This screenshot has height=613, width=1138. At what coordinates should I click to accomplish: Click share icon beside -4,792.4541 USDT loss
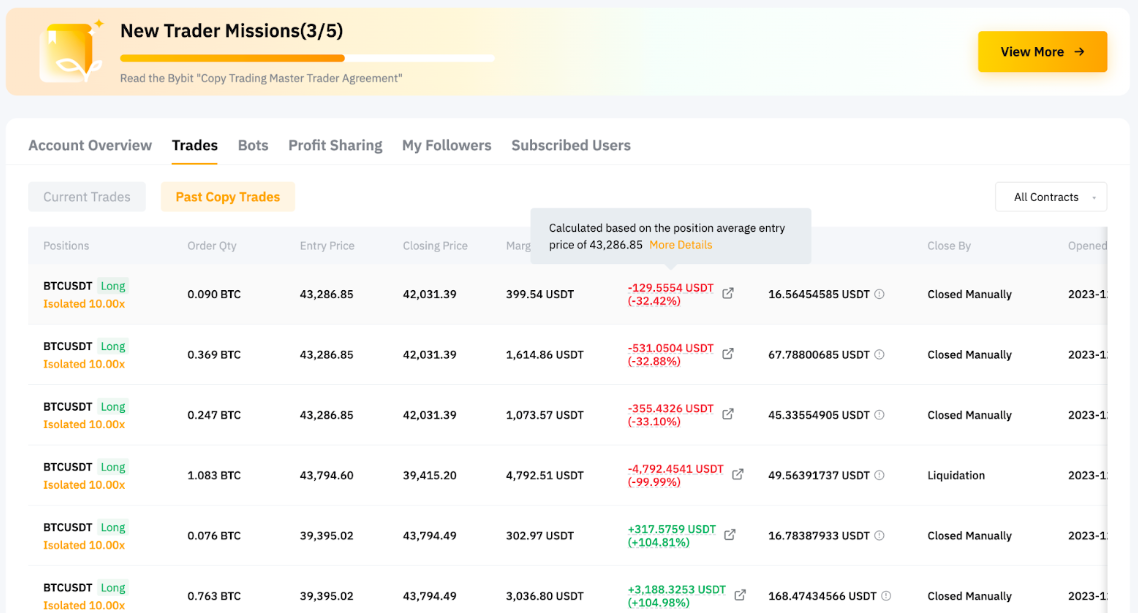[738, 475]
